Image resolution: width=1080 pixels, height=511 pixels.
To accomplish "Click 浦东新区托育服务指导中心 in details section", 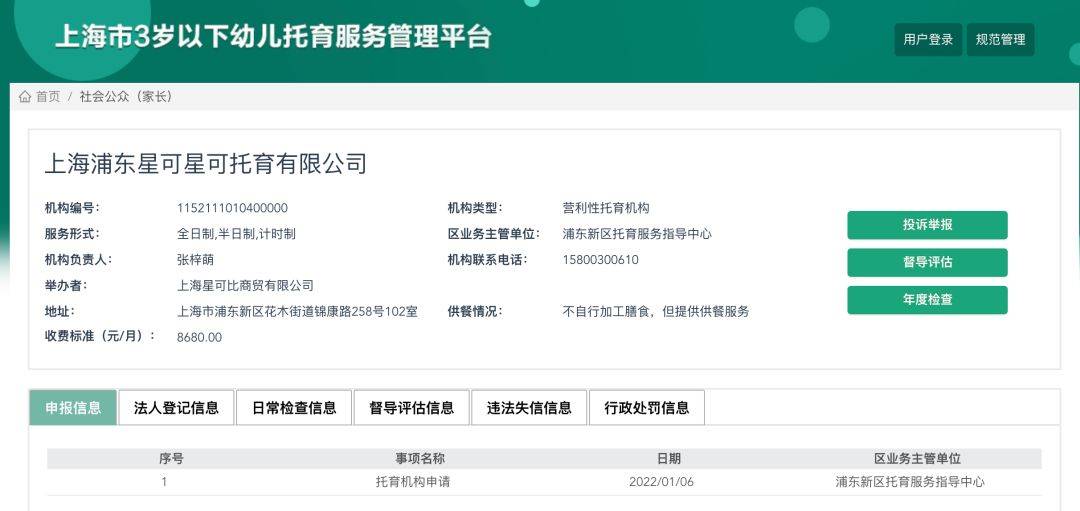I will [637, 234].
